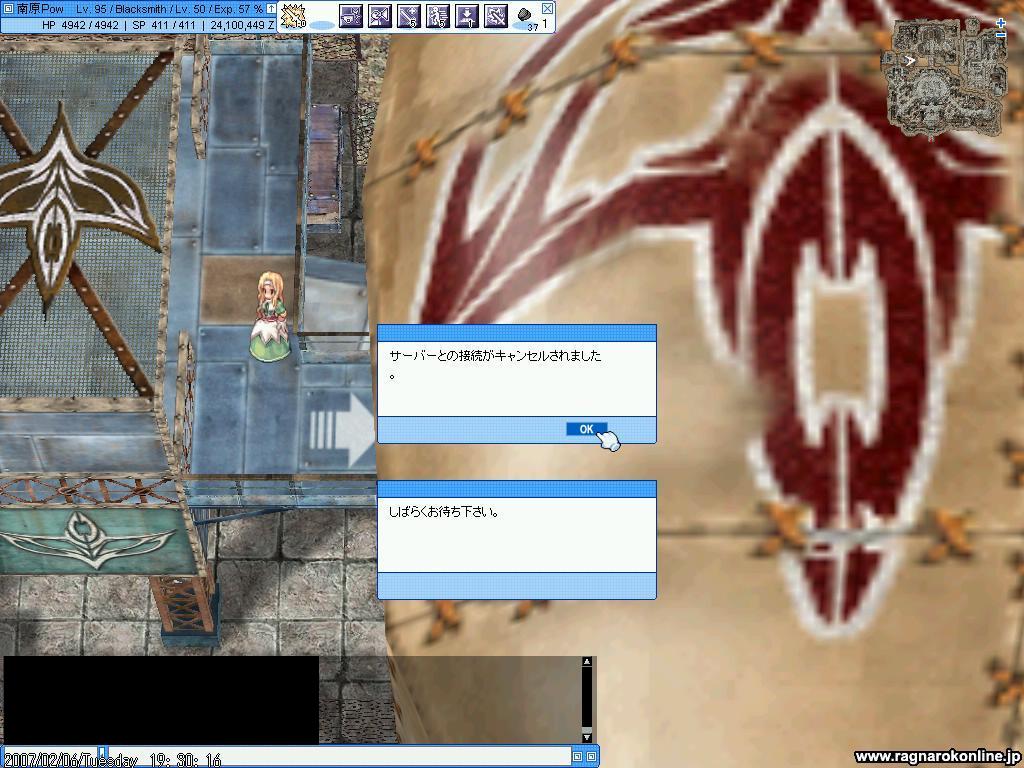The width and height of the screenshot is (1024, 768).
Task: Use the sixth skill slot with down arrow
Action: tap(467, 16)
